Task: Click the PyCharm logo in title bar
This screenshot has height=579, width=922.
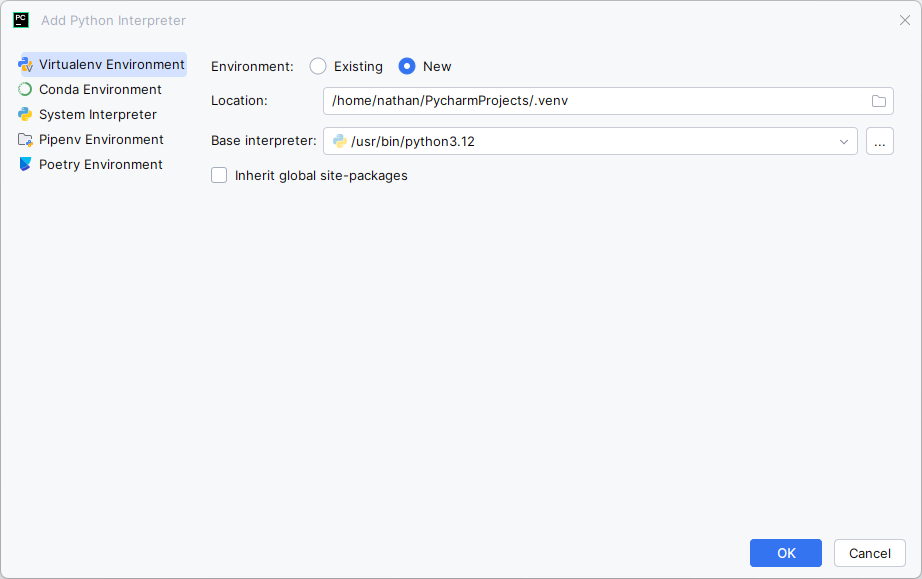Action: 21,20
